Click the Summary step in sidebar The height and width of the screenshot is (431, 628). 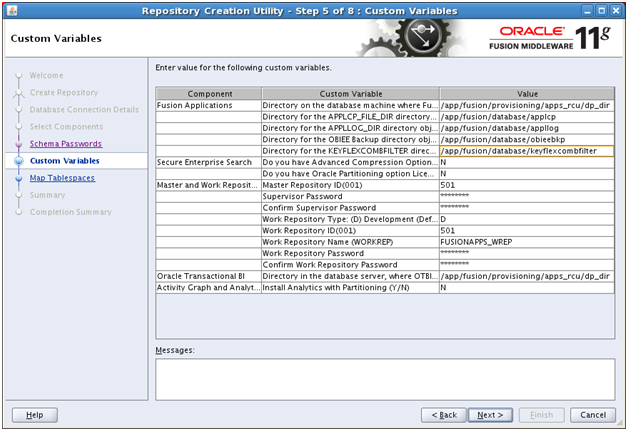(47, 195)
